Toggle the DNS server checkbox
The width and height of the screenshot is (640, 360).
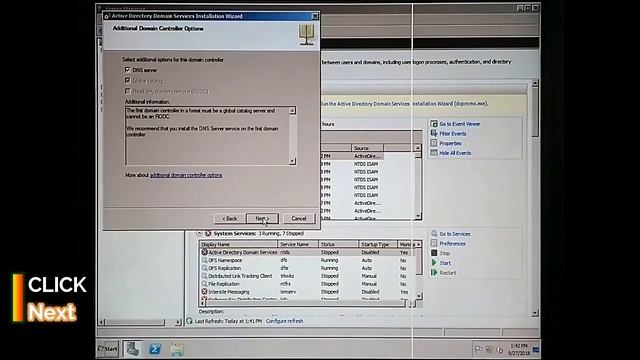coord(127,70)
